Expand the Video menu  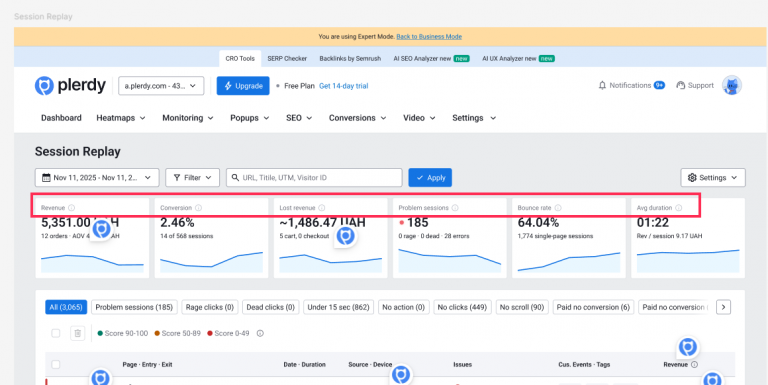419,118
